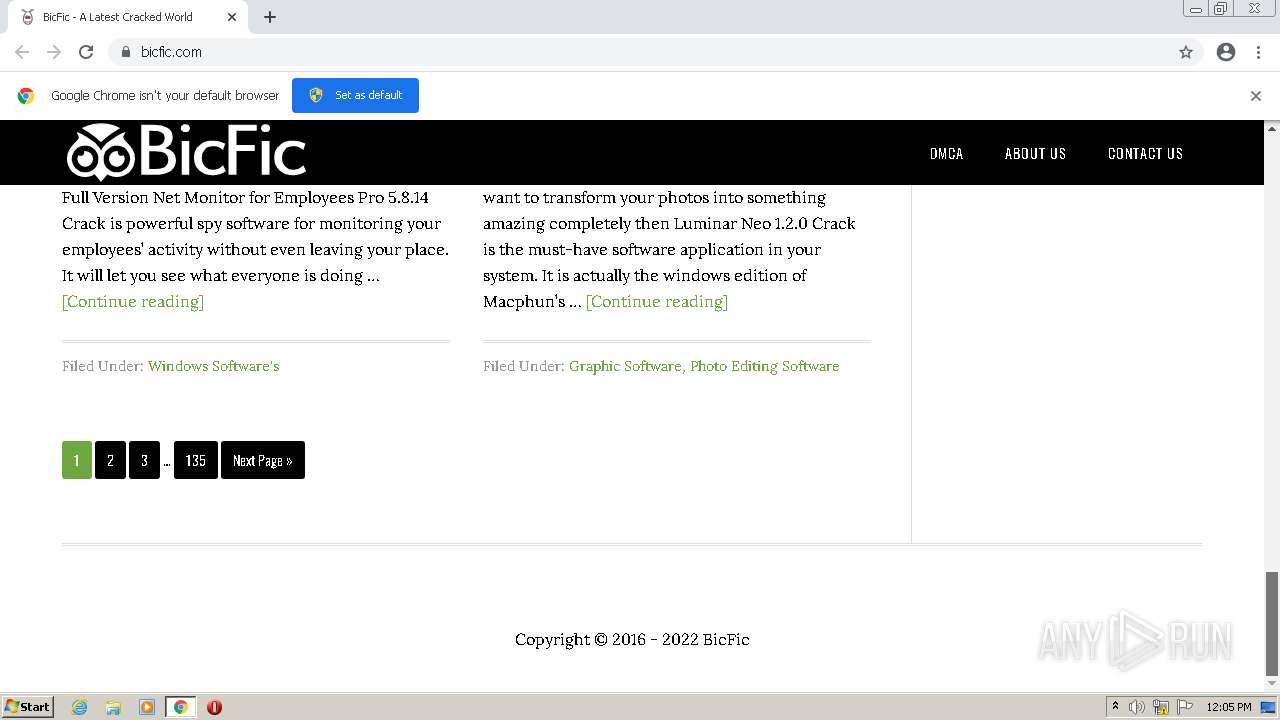This screenshot has width=1280, height=720.
Task: Close the BicFic browser tab
Action: click(232, 17)
